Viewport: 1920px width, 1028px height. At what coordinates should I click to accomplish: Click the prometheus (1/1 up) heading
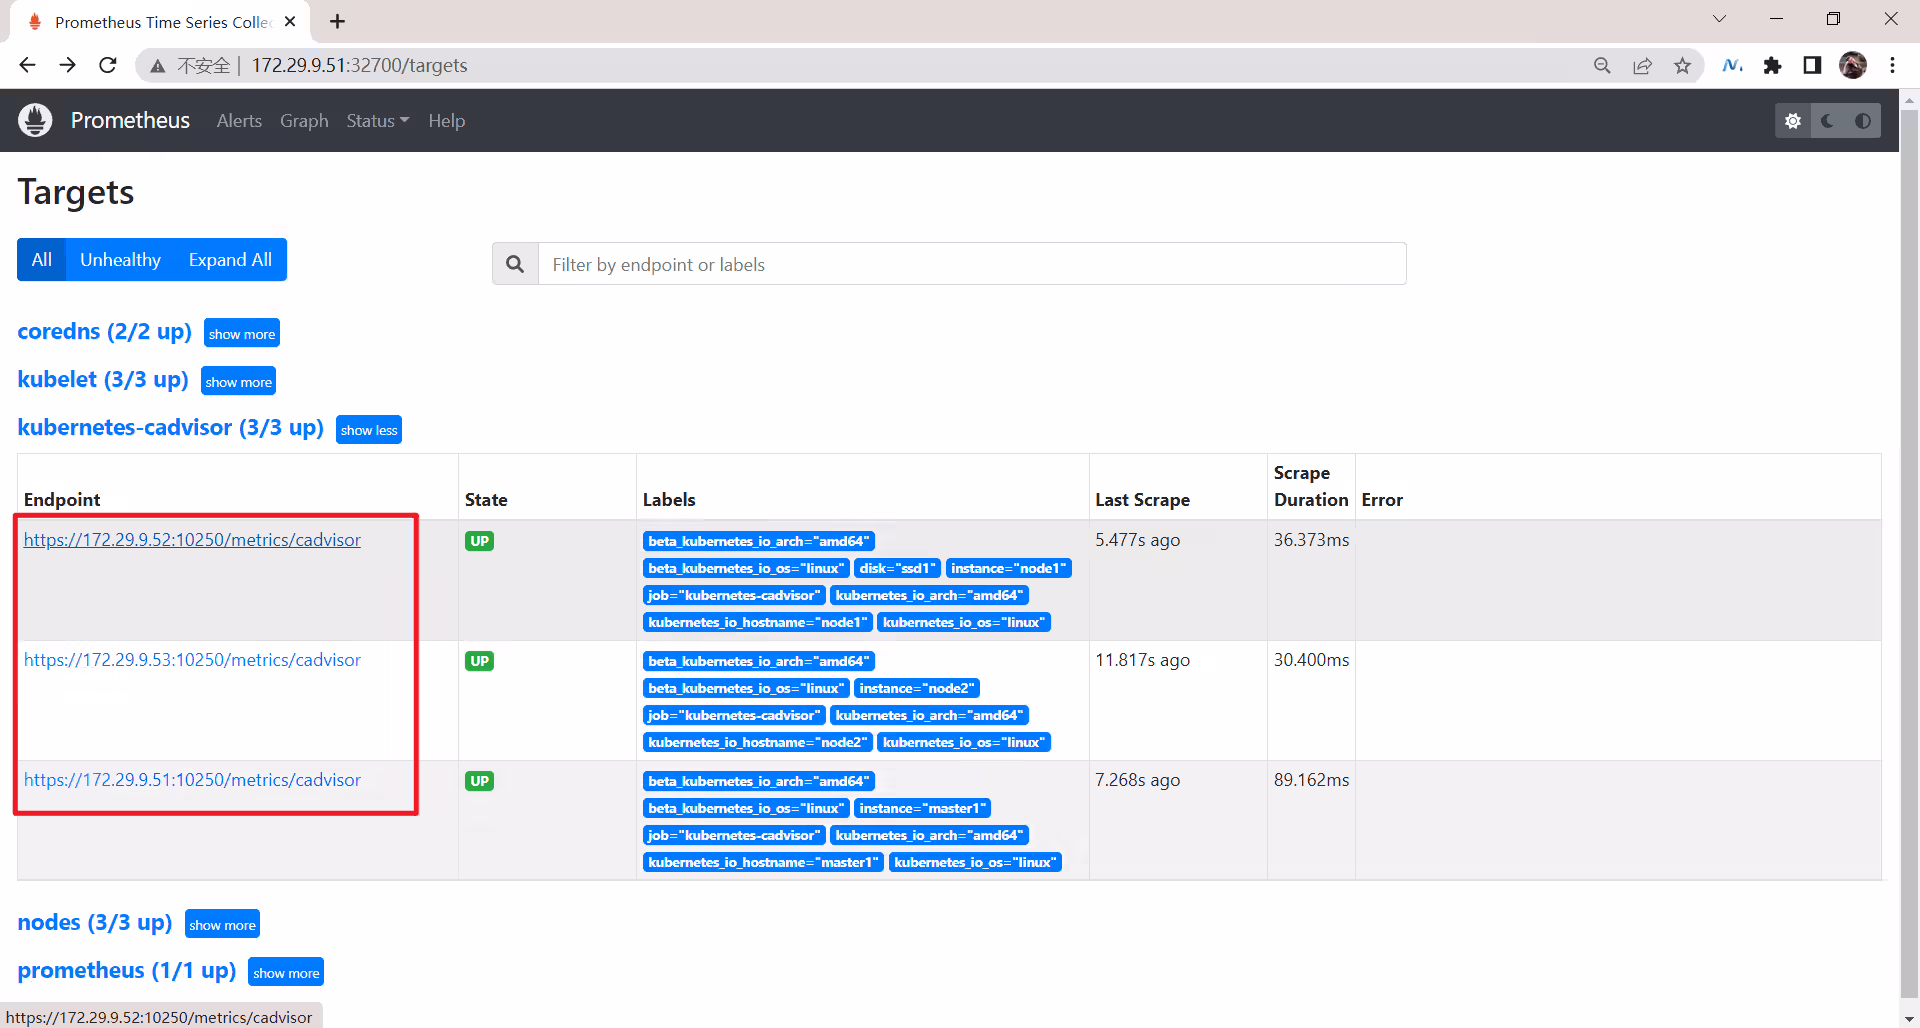(127, 970)
